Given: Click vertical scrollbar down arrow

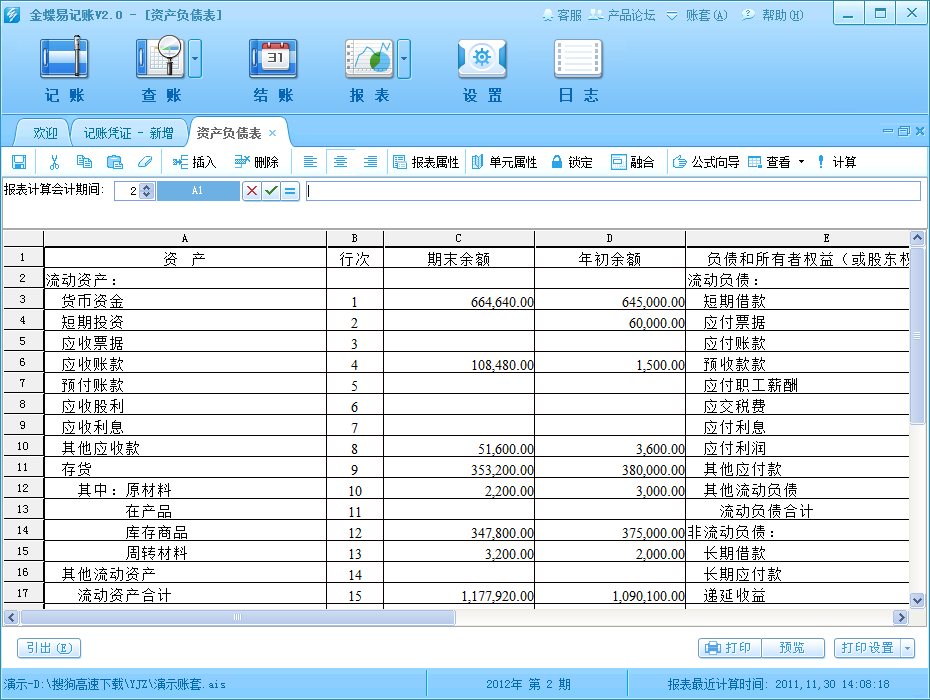Looking at the screenshot, I should point(917,600).
